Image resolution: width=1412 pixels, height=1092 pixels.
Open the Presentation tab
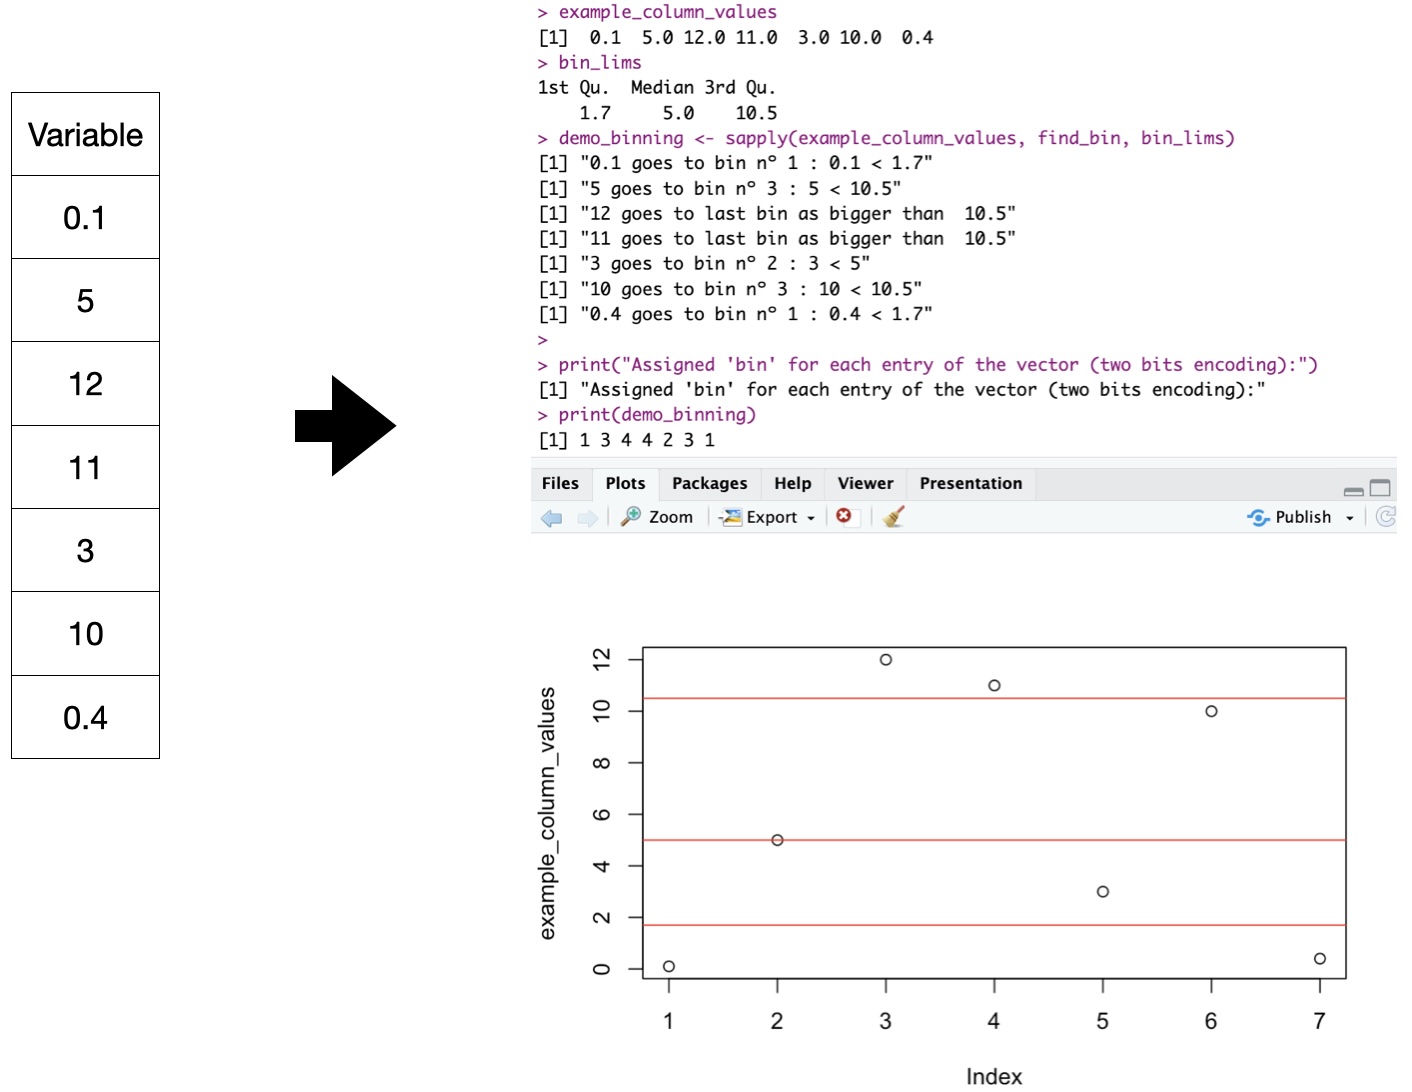pos(970,484)
